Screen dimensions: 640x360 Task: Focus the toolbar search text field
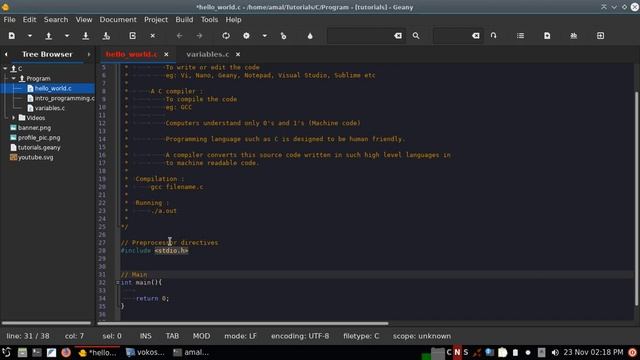(359, 36)
